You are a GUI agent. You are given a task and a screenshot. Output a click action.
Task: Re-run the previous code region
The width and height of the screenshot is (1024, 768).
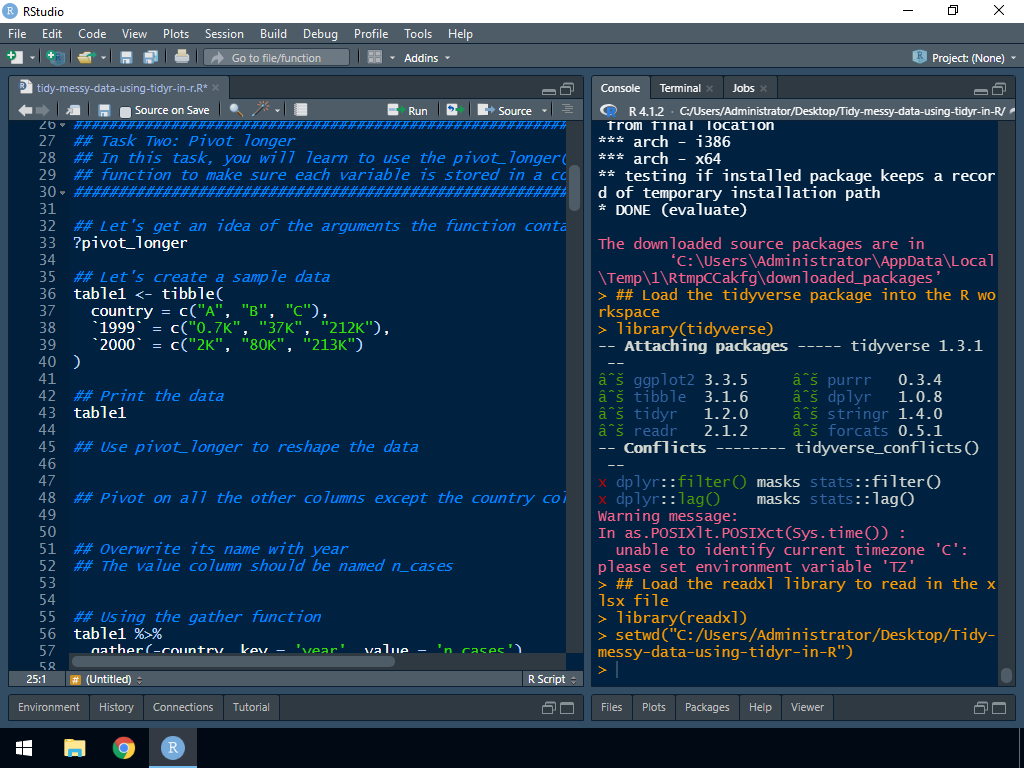(x=454, y=110)
